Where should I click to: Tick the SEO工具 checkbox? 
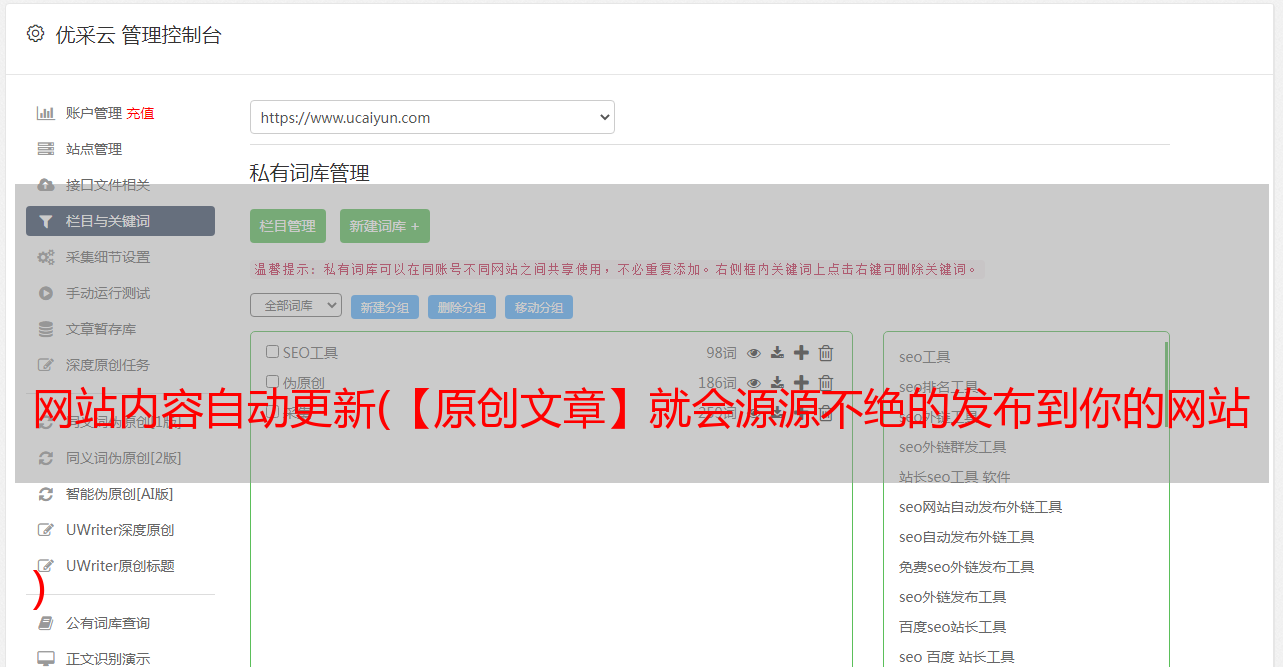click(272, 352)
